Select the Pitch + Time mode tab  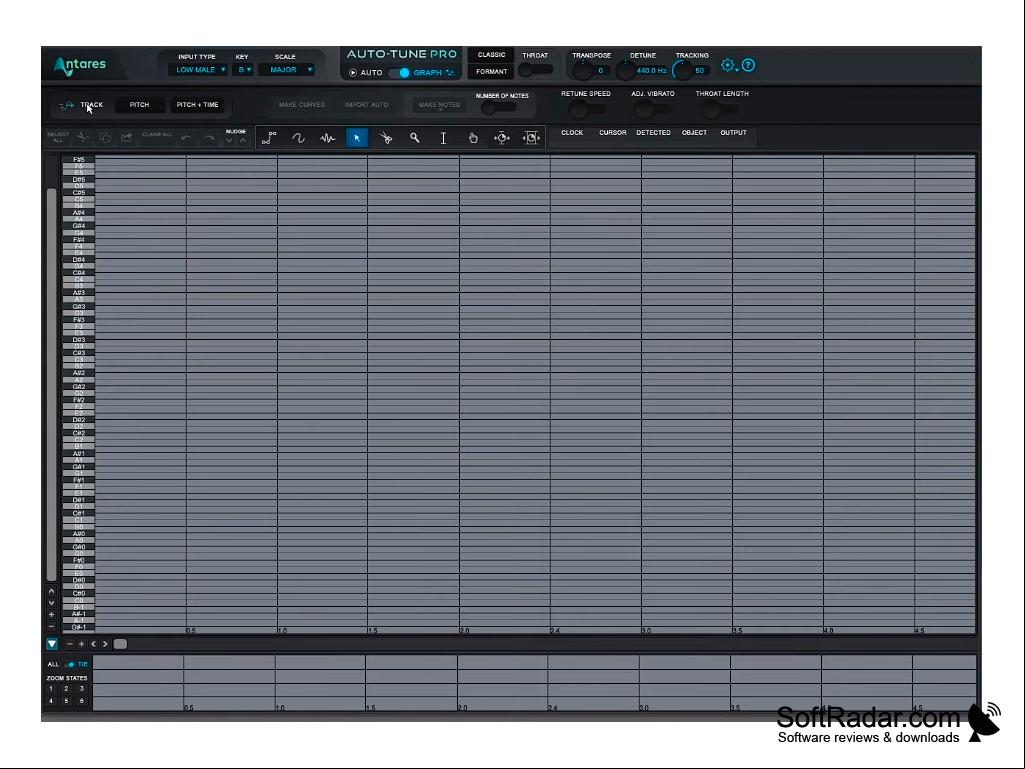pos(197,105)
